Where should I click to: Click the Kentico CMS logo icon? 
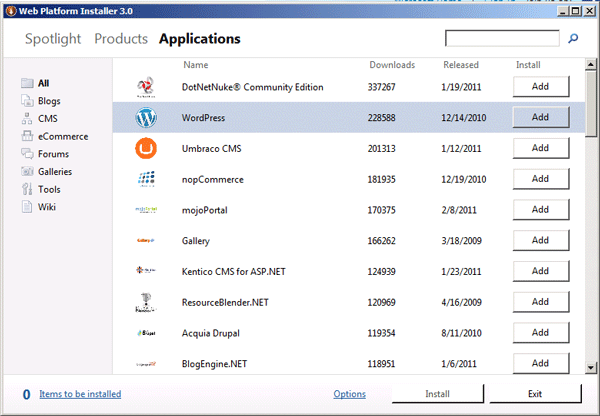coord(146,271)
